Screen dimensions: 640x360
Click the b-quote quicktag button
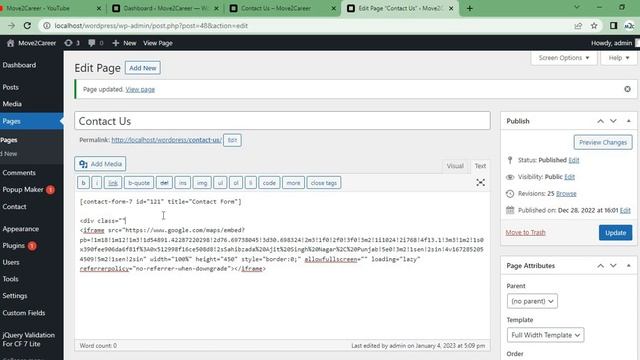pos(139,183)
